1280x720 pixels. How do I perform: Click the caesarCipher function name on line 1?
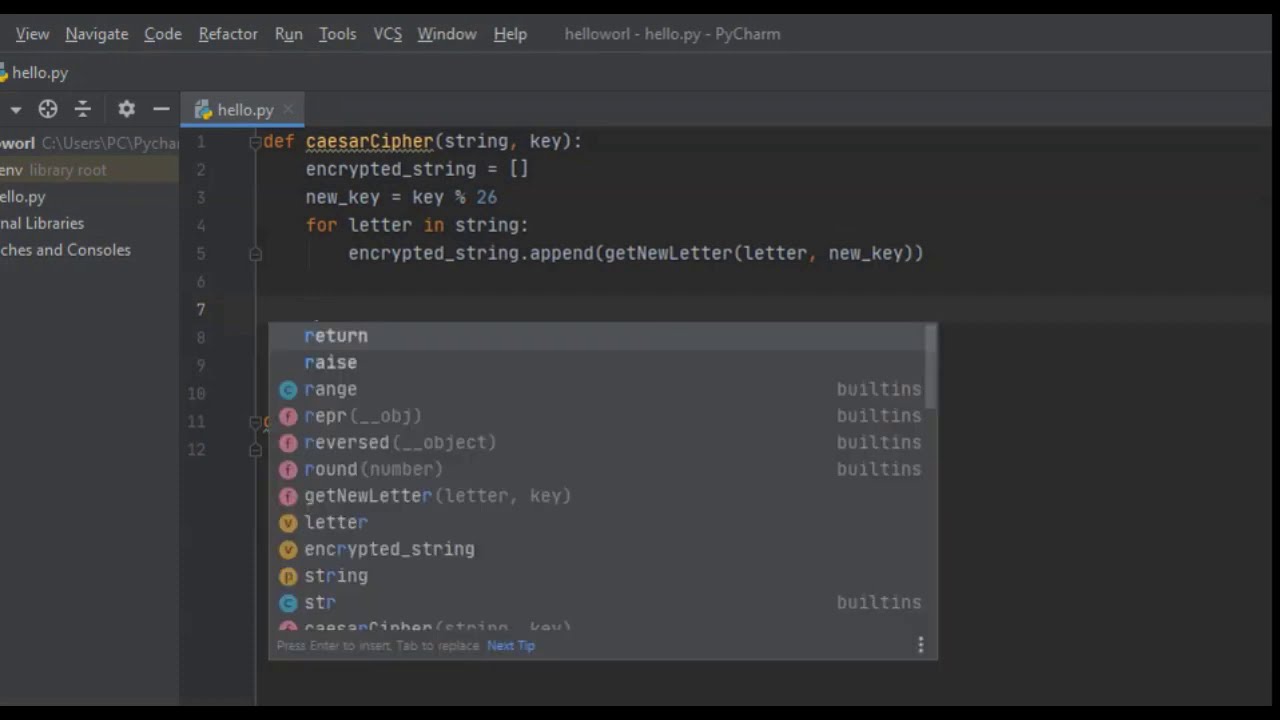369,142
